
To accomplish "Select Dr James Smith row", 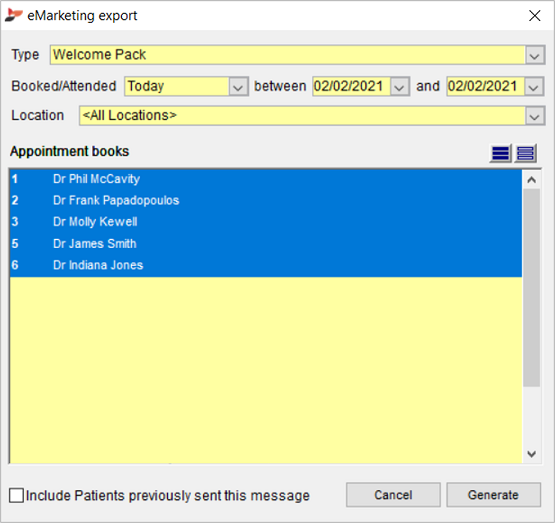I will [x=265, y=243].
